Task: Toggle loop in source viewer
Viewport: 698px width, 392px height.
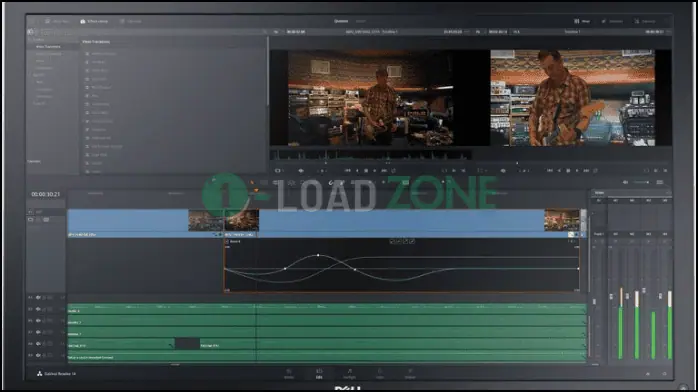Action: [394, 170]
